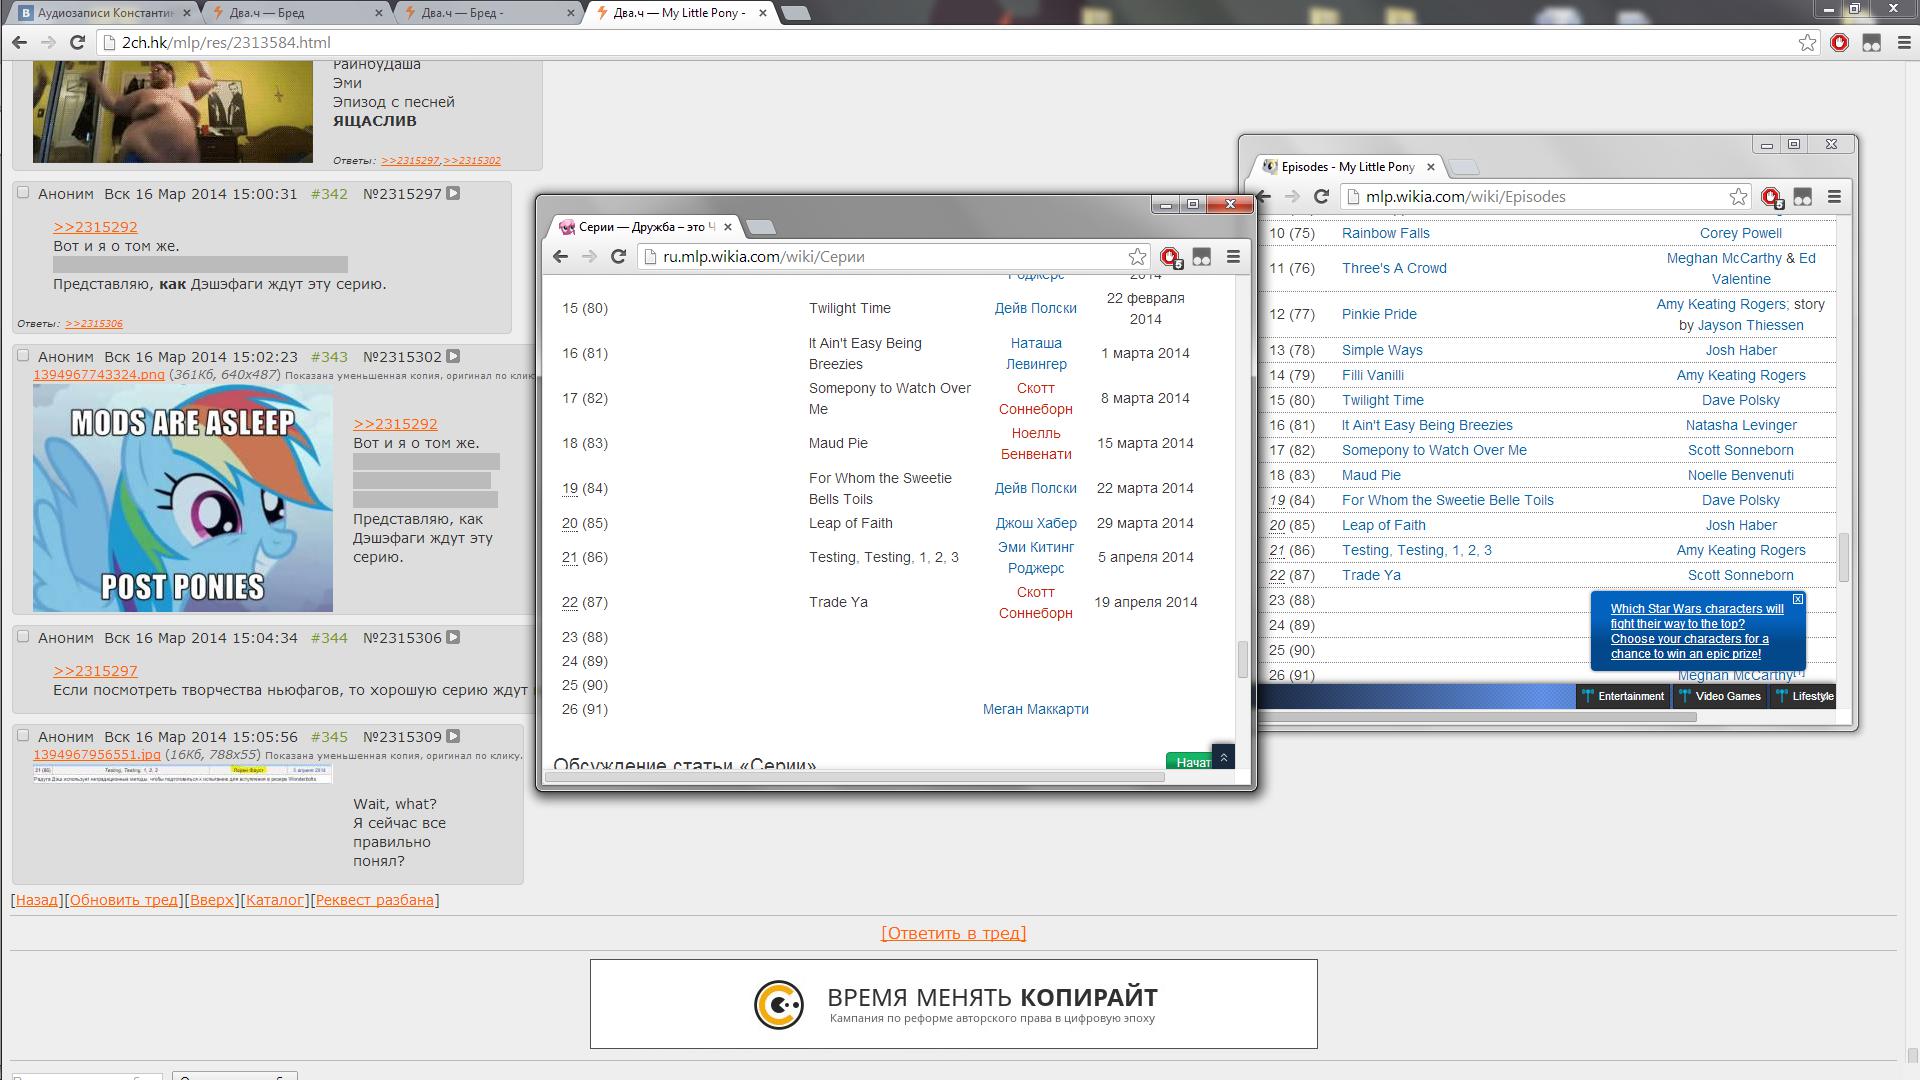1920x1080 pixels.
Task: Bookmark the 2ch page with the star icon
Action: tap(1807, 42)
